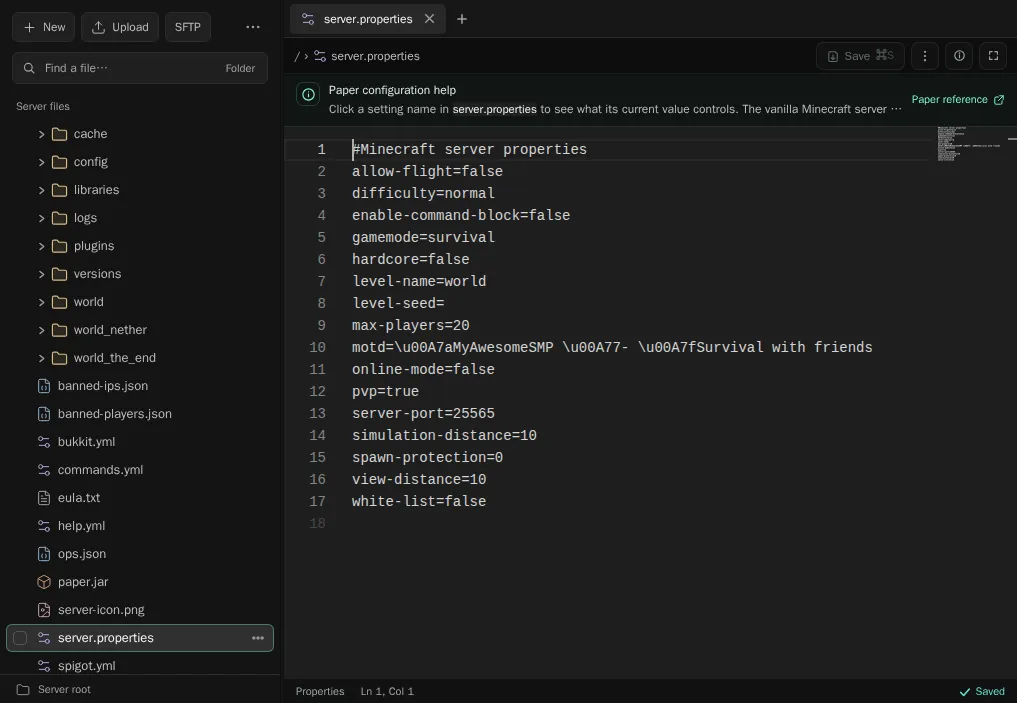This screenshot has width=1017, height=703.
Task: Click the white-list=false line
Action: coord(419,501)
